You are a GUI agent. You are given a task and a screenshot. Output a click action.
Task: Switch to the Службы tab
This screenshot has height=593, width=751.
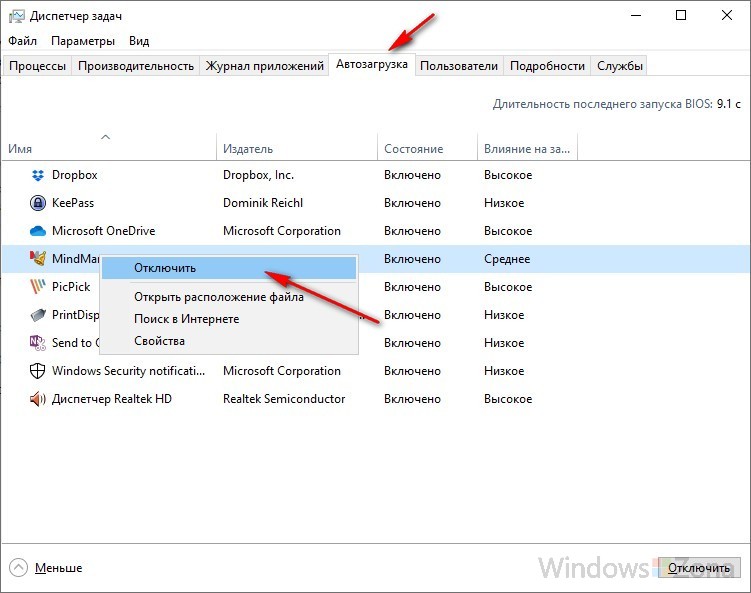pos(619,66)
